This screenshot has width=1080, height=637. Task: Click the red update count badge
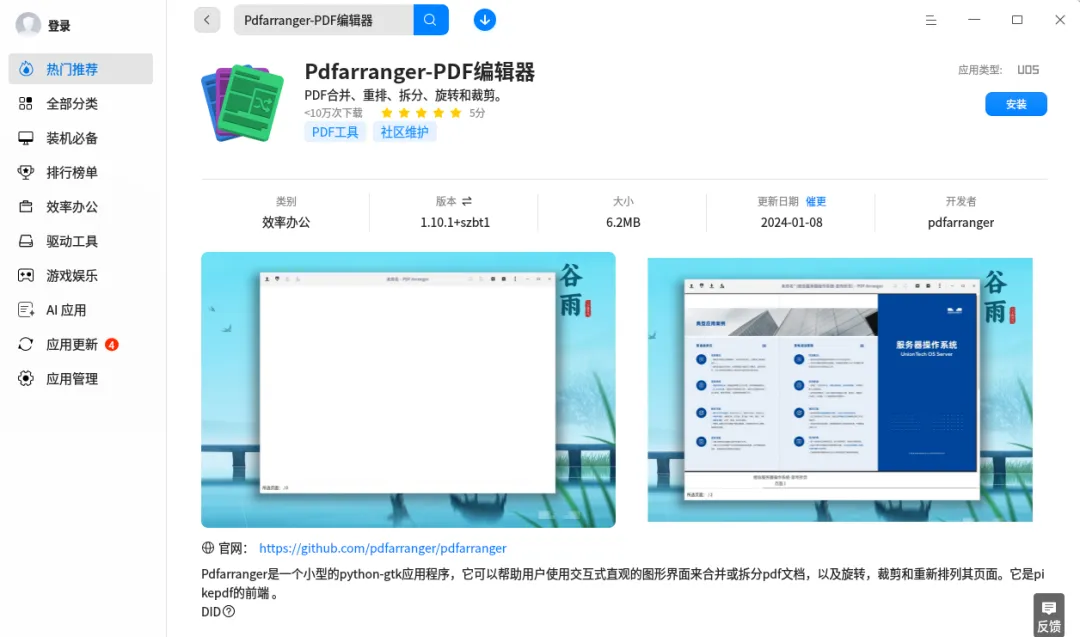(x=112, y=344)
